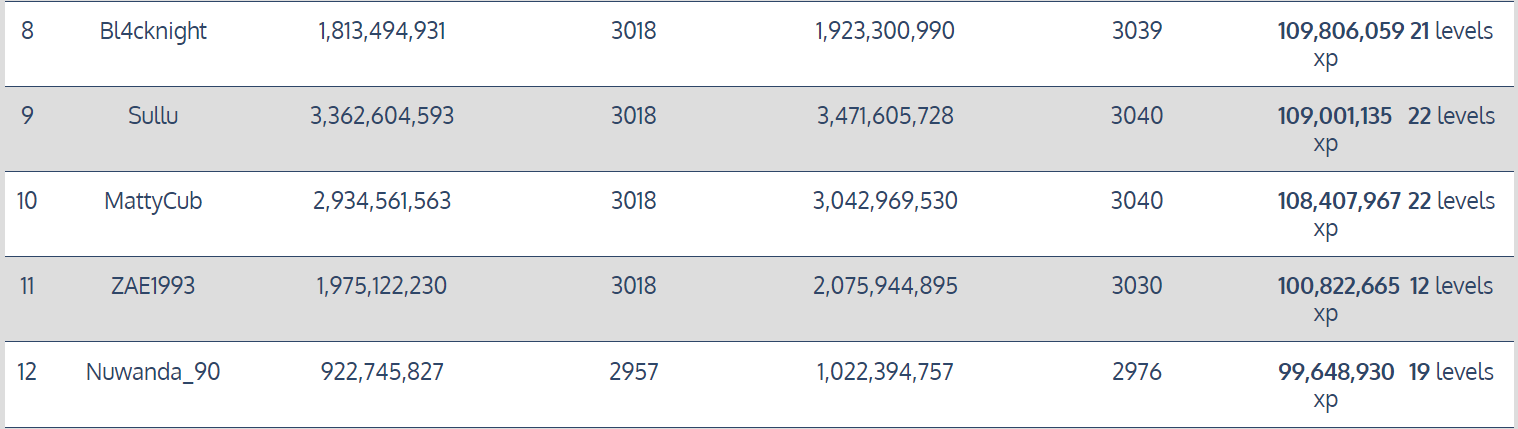Click ZAE1993's ending level 3030
1518x429 pixels.
1137,286
